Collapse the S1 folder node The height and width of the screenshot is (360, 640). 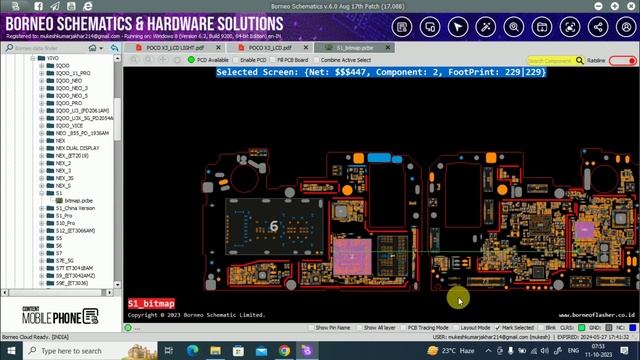42,193
